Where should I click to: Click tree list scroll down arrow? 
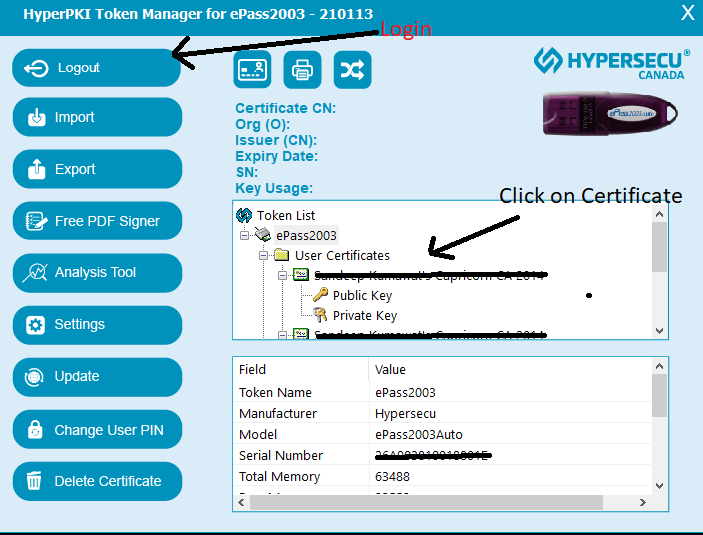point(659,331)
